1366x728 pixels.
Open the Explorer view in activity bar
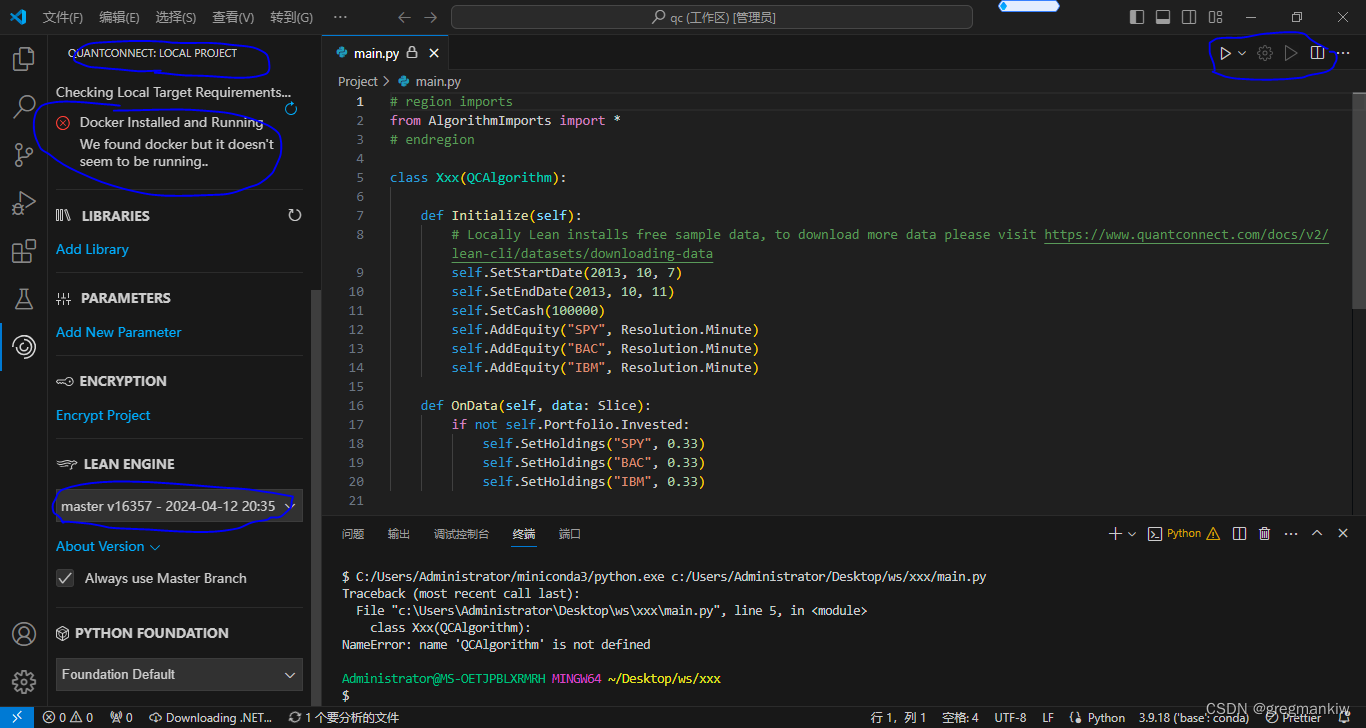point(23,59)
